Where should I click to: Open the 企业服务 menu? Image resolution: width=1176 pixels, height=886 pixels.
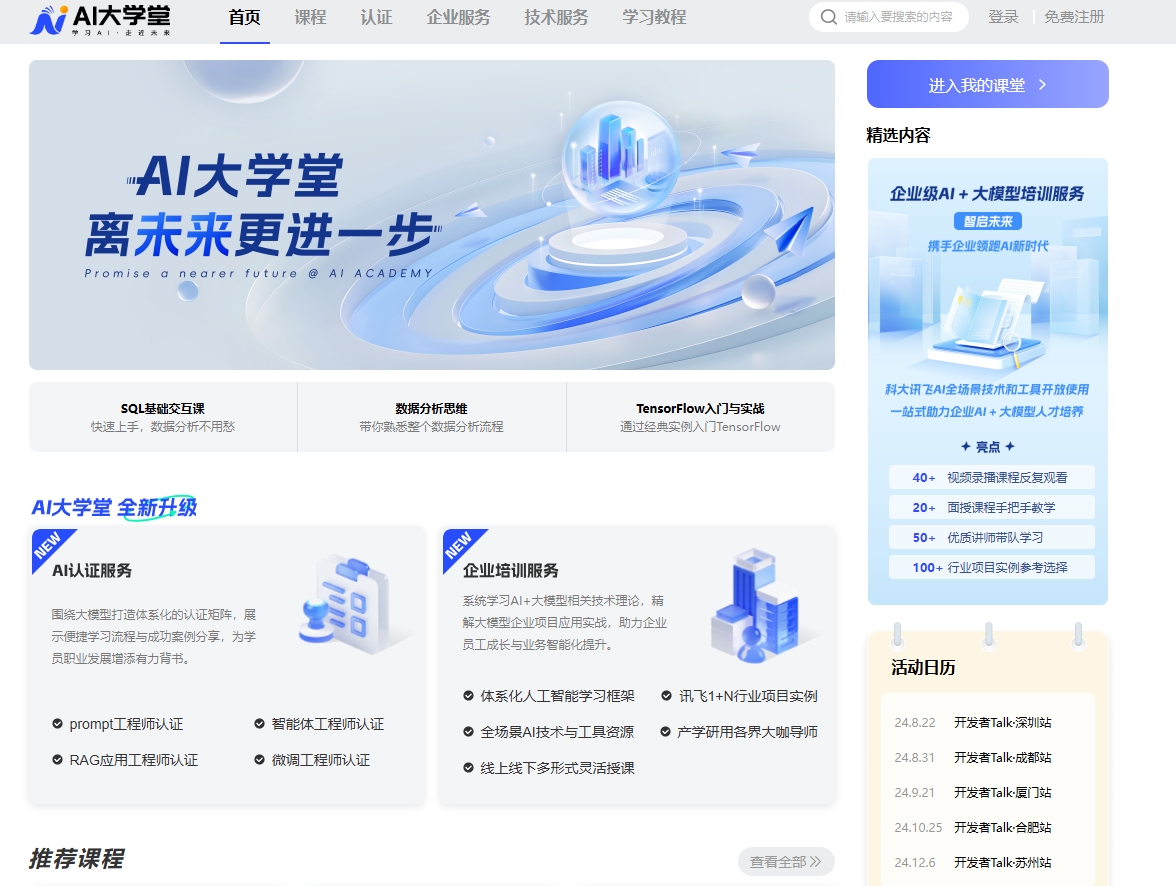click(458, 17)
